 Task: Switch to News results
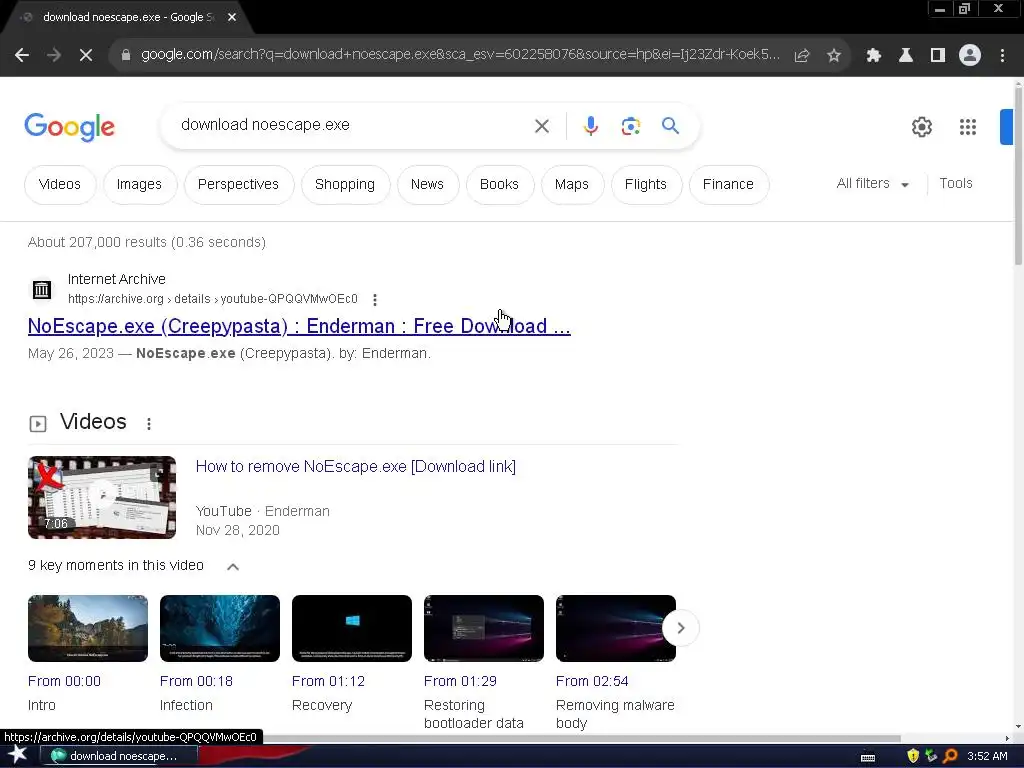click(x=427, y=185)
